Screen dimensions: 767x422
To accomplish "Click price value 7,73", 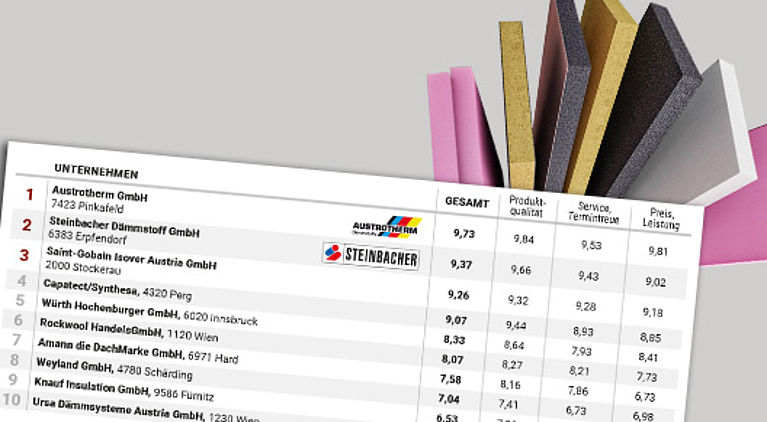I will point(646,377).
